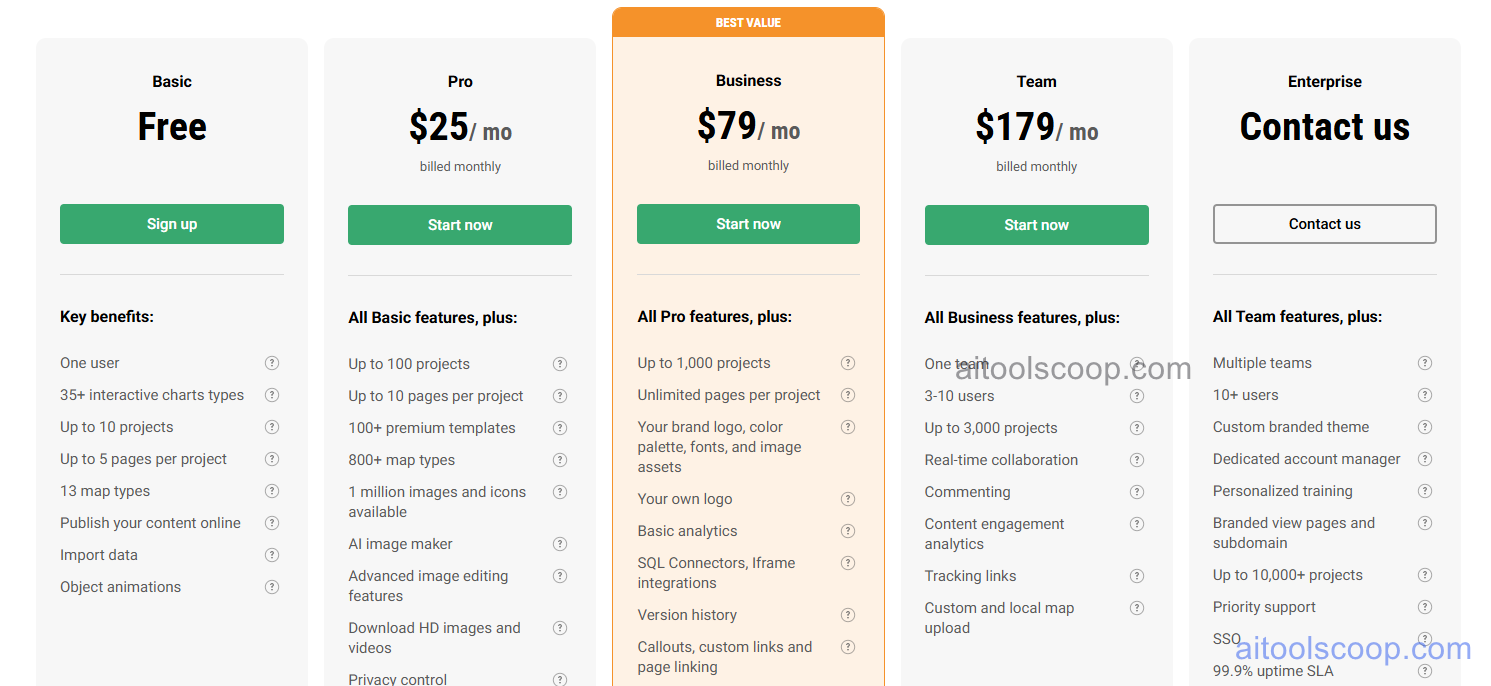
Task: Open help for Unlimited pages per project
Action: [x=848, y=395]
